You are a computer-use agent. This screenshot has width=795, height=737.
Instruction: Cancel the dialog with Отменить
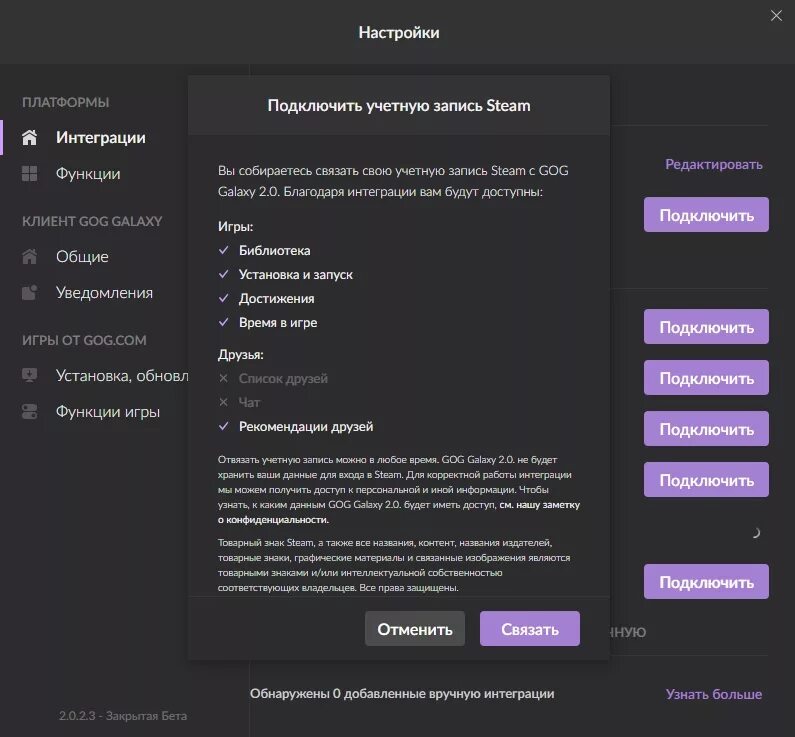pyautogui.click(x=415, y=629)
